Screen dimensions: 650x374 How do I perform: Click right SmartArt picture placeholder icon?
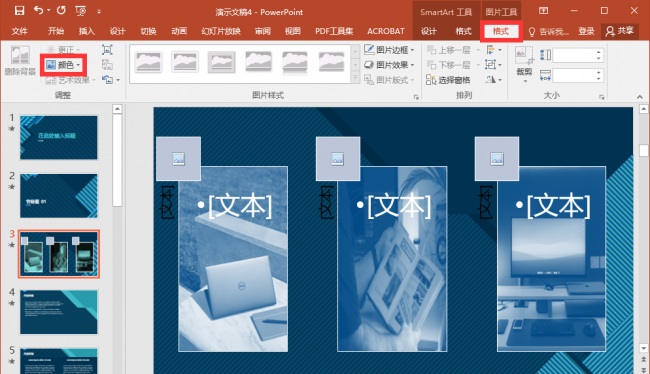[x=497, y=159]
